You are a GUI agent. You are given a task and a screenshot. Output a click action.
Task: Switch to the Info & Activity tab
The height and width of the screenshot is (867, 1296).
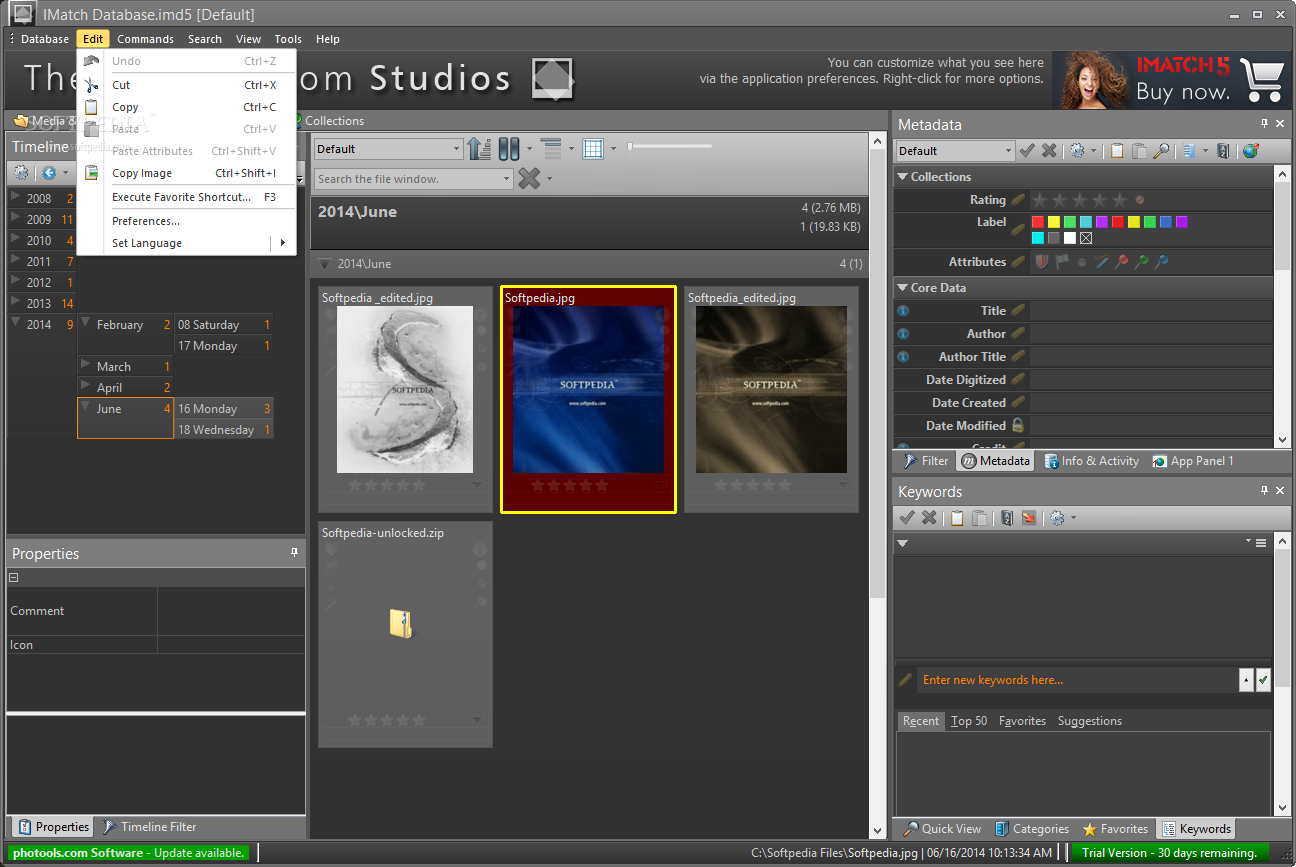[1091, 461]
